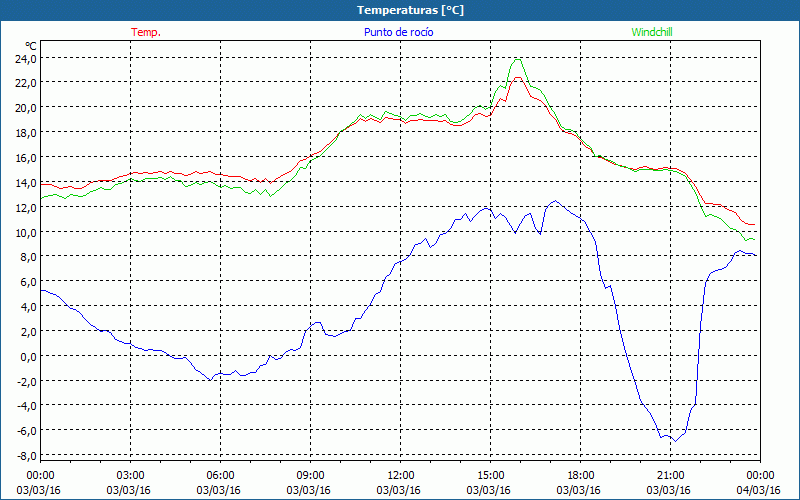800x500 pixels.
Task: Click the '03/03/16' date under 12:00
Action: coord(398,490)
